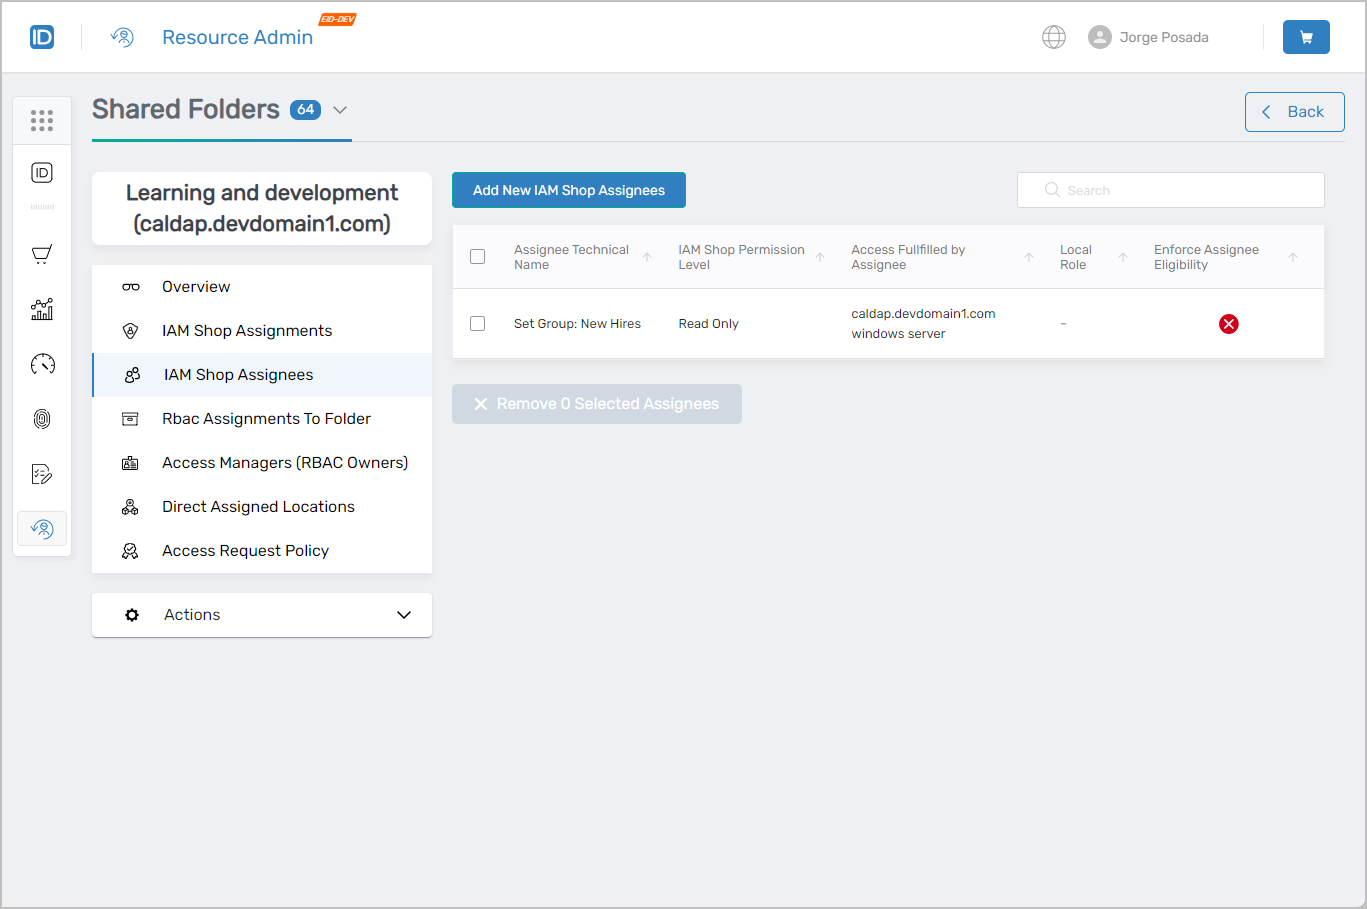This screenshot has width=1367, height=909.
Task: Click Add New IAM Shop Assignees button
Action: [568, 189]
